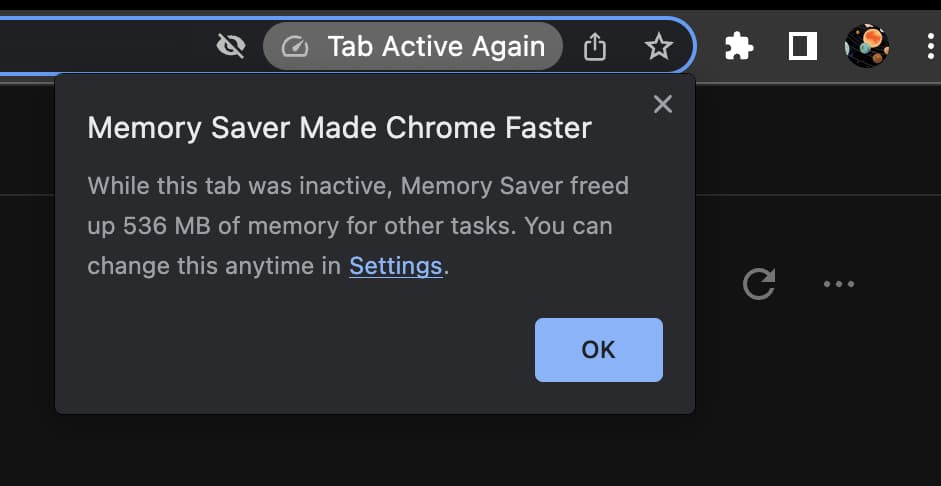Click the reload arrow on the page
The height and width of the screenshot is (486, 941).
click(x=759, y=284)
